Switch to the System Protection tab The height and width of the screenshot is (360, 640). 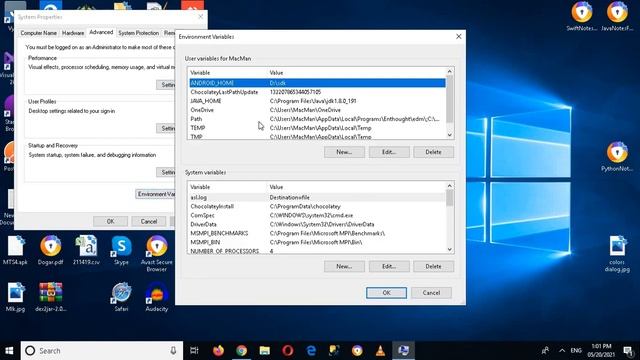138,33
